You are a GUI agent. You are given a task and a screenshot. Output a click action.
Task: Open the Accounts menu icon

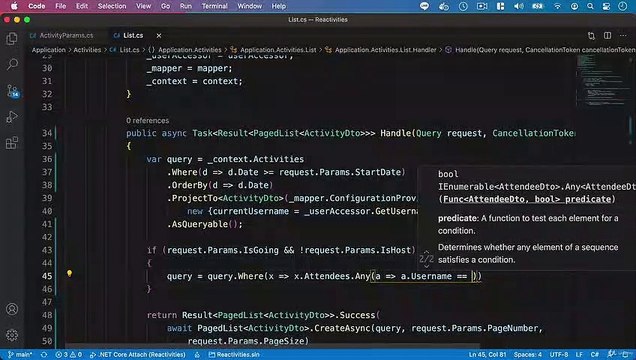point(12,309)
